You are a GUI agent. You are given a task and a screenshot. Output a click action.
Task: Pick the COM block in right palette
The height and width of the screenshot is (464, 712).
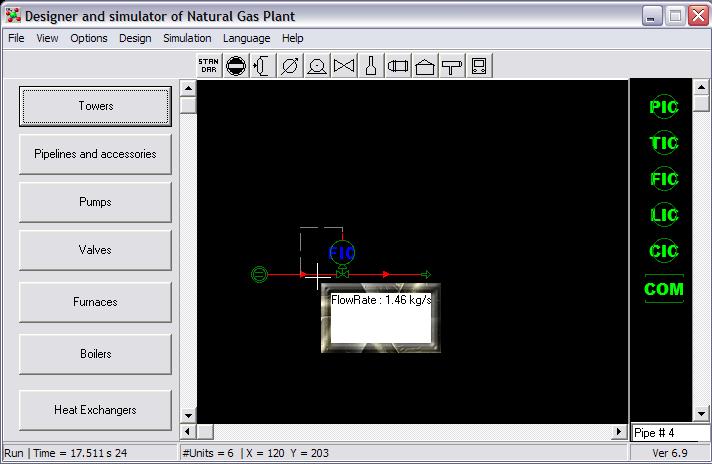tap(664, 289)
